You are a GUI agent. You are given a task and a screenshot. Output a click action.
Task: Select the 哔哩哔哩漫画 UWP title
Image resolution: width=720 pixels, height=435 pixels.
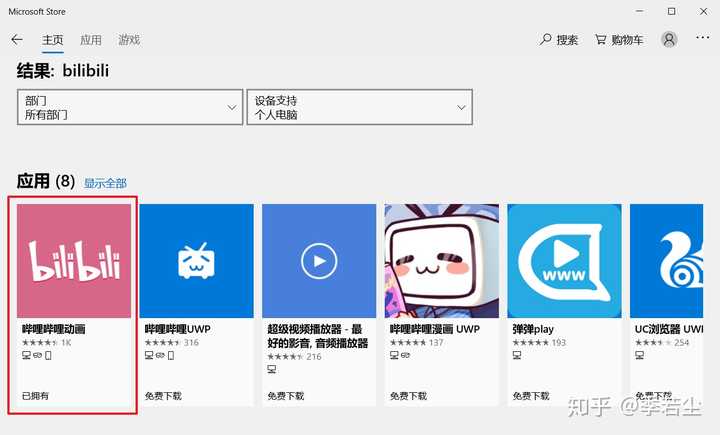click(434, 329)
